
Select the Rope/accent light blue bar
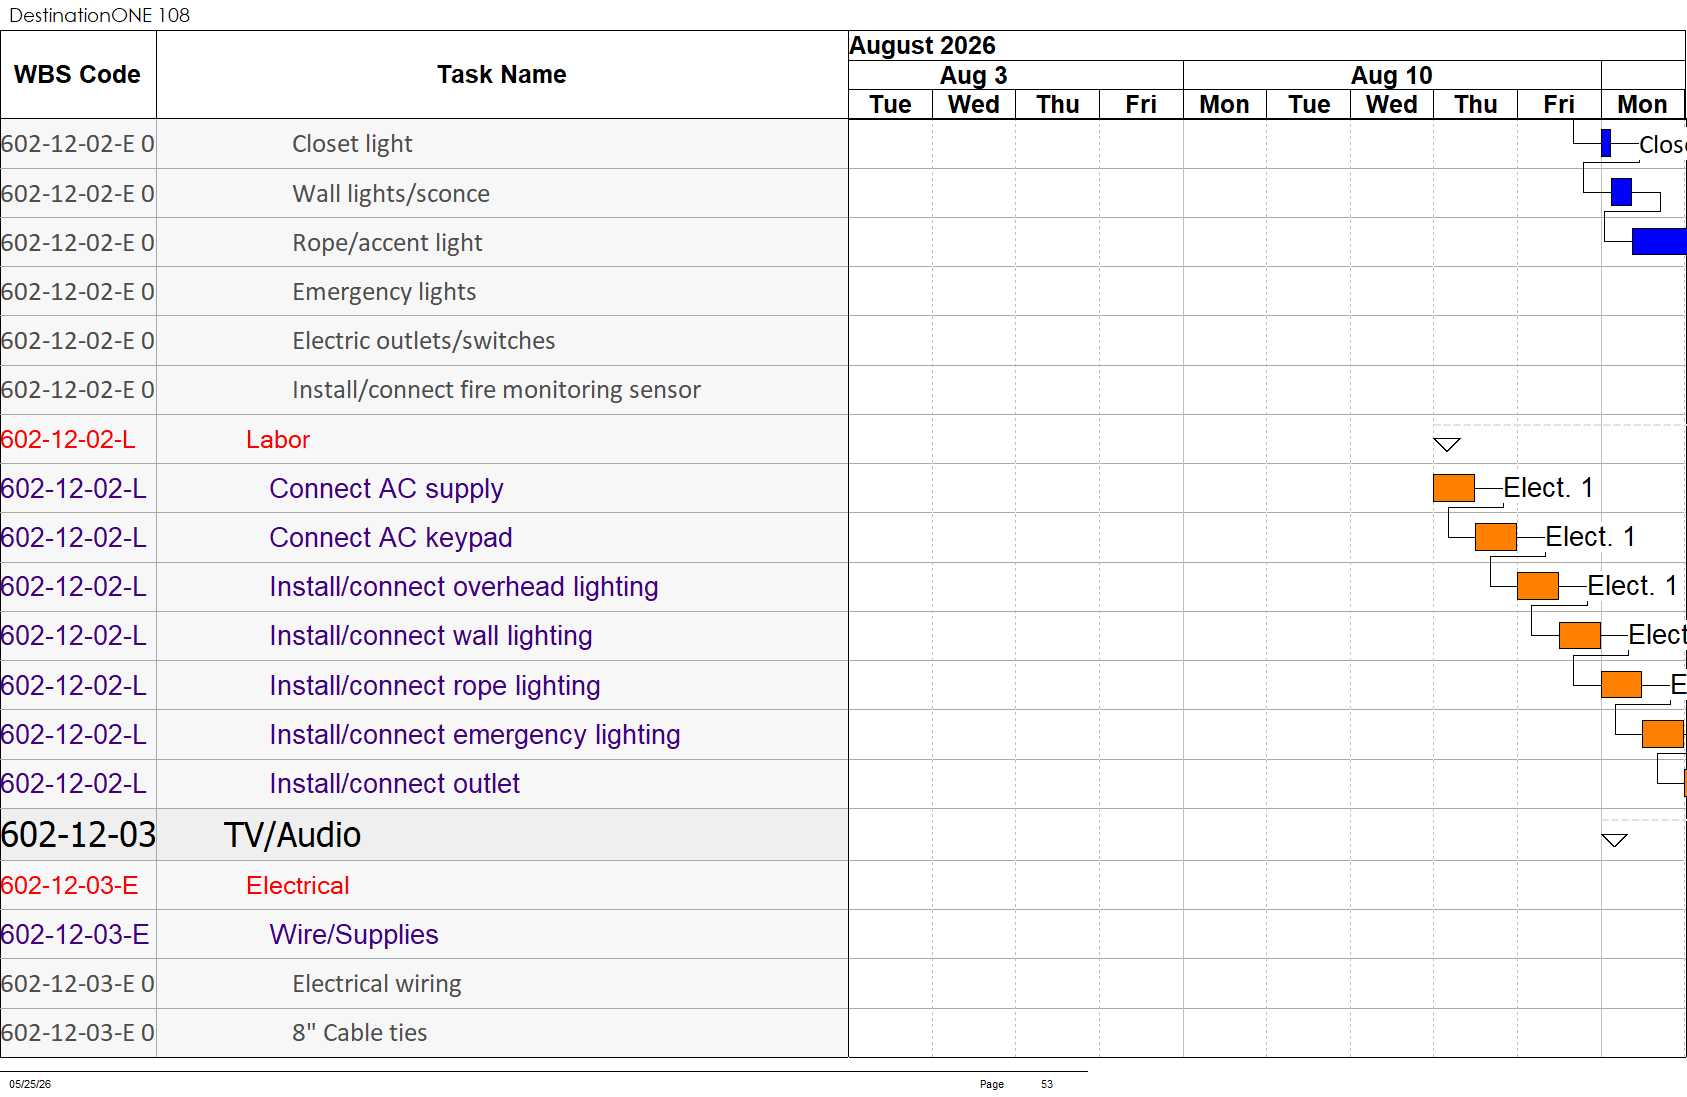(1659, 241)
